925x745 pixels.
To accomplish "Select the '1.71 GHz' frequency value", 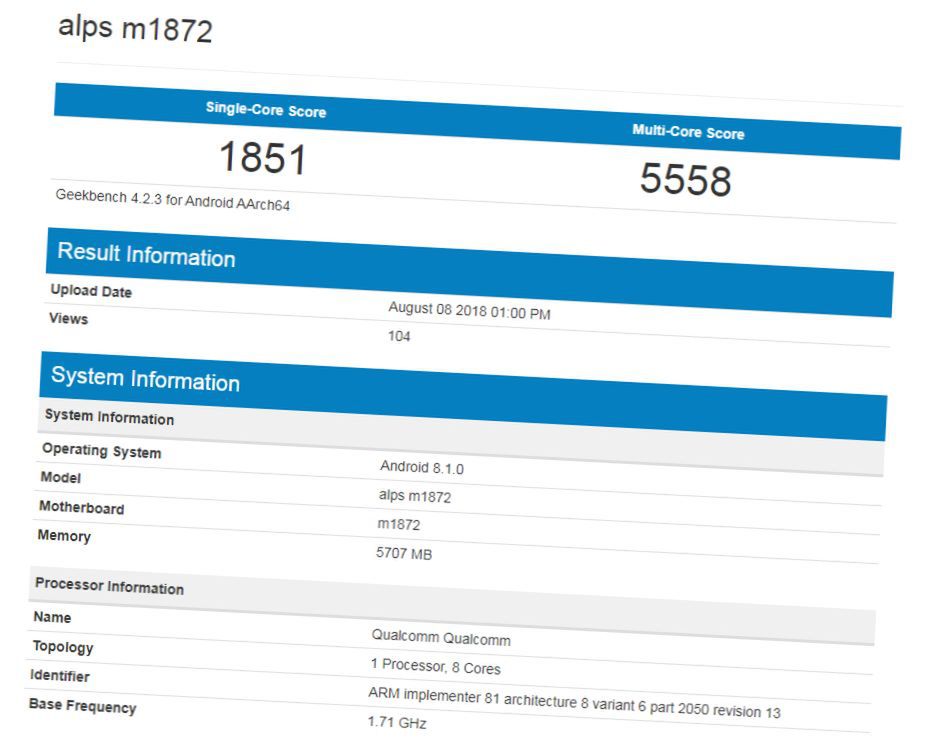I will tap(397, 723).
